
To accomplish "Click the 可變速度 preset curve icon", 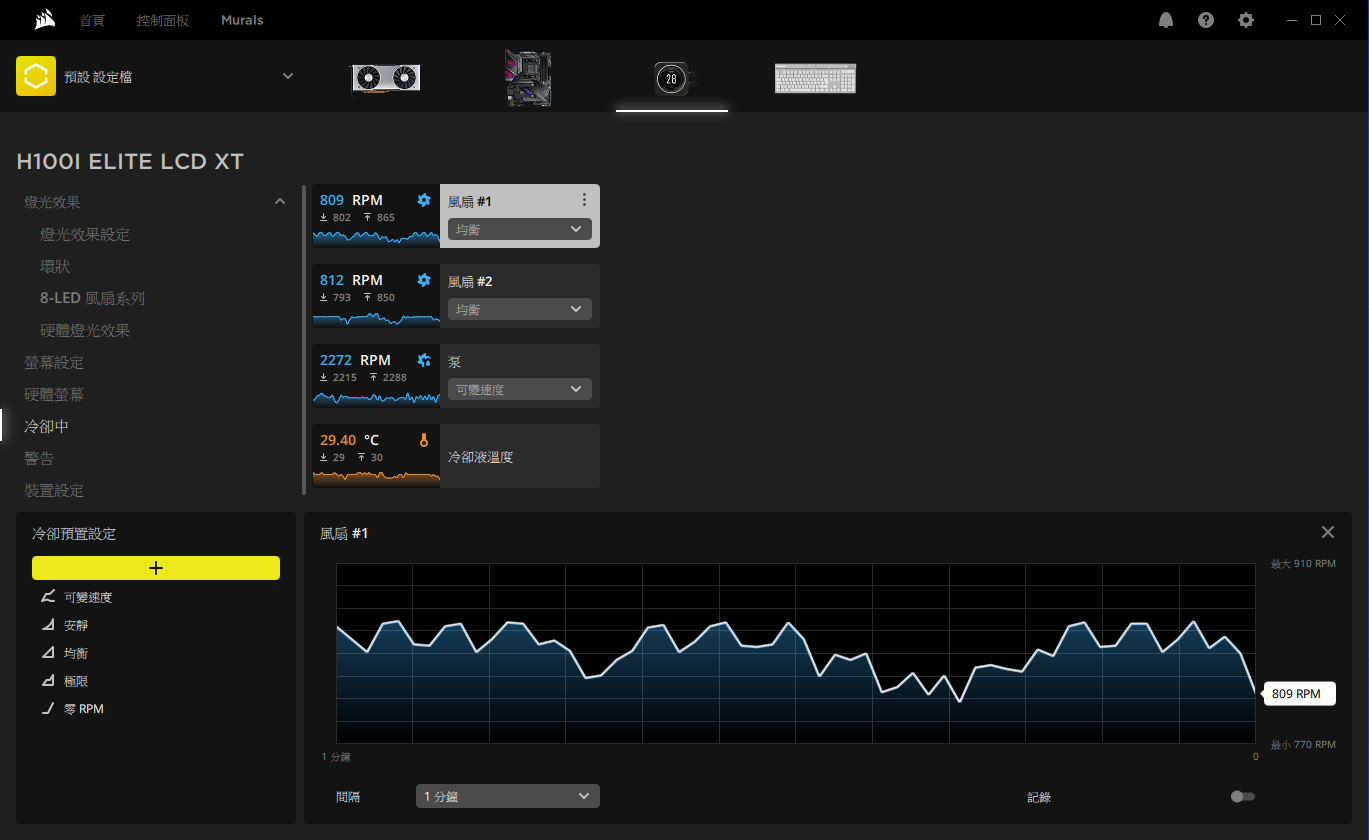I will click(48, 597).
